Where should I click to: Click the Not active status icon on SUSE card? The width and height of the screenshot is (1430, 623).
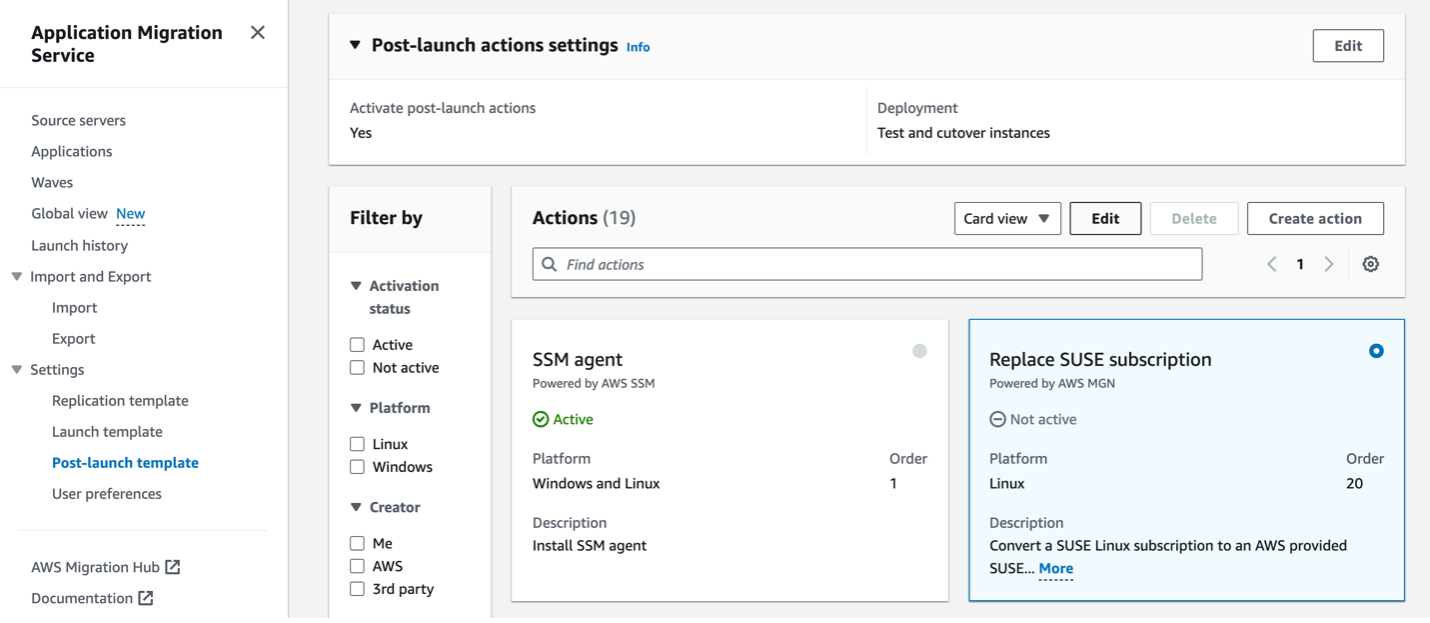pyautogui.click(x=997, y=419)
